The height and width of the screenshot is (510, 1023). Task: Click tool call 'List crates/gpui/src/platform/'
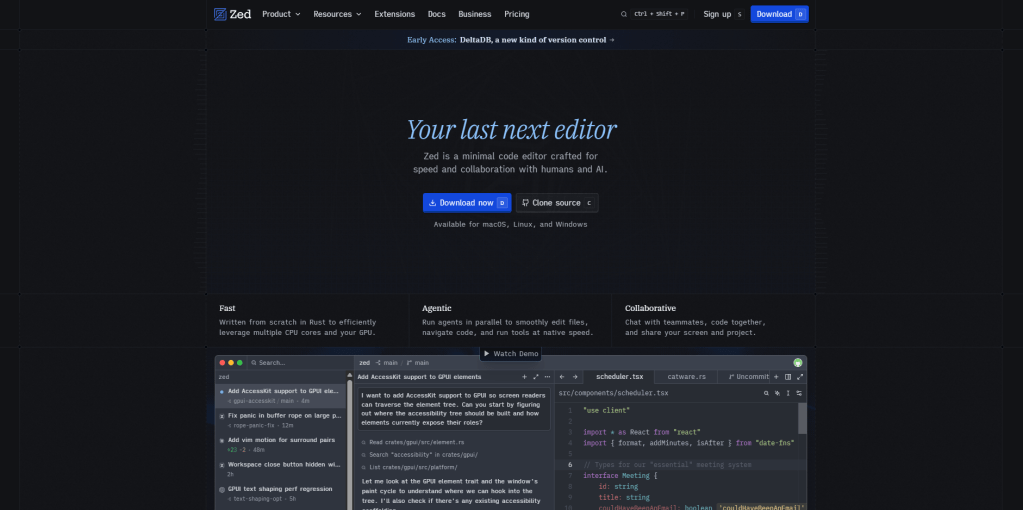pos(409,467)
